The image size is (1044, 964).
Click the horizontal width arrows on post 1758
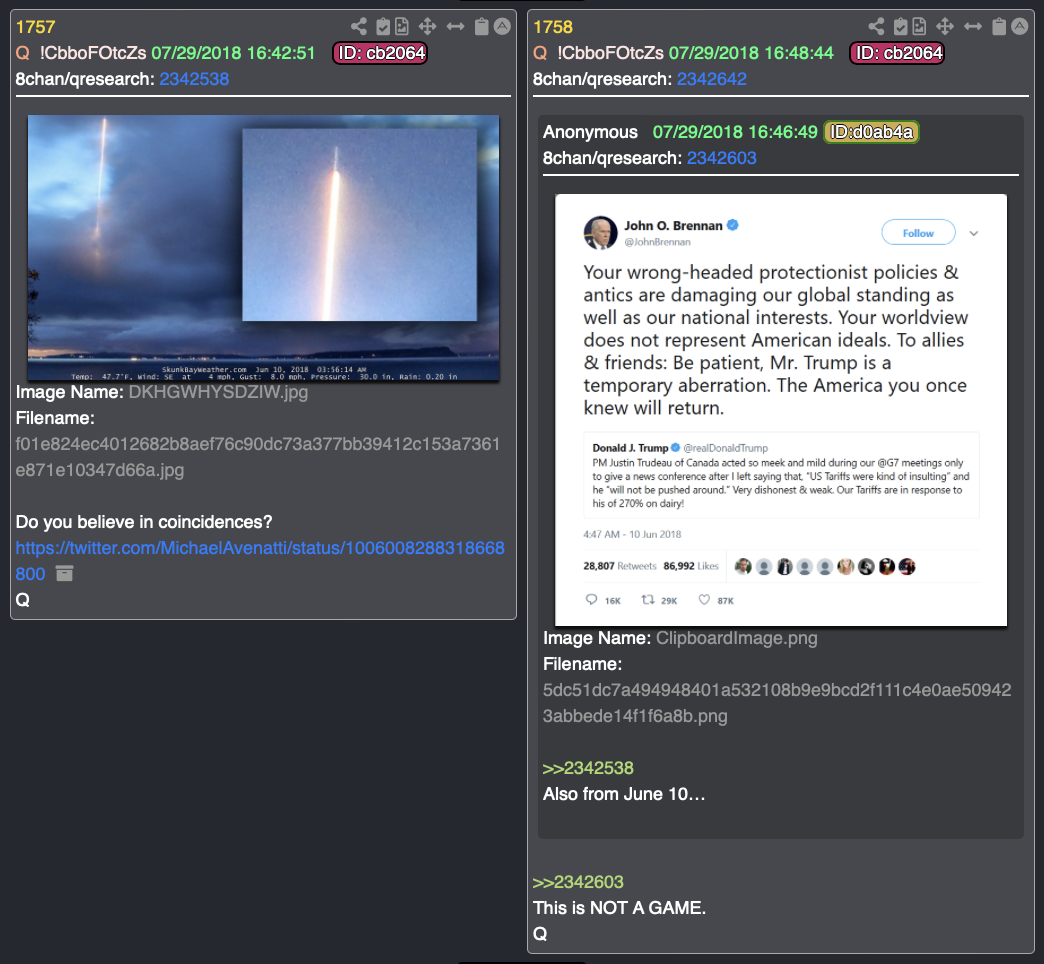[973, 27]
